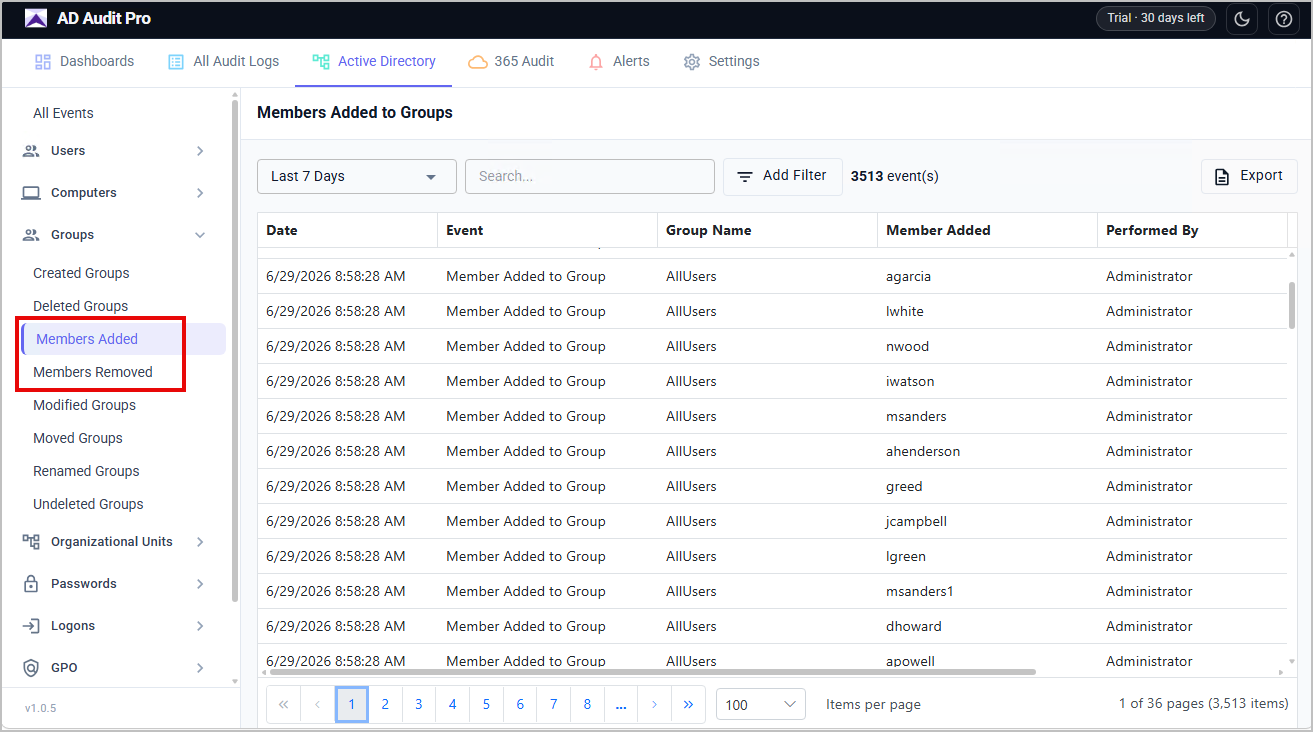
Task: Click the table horizontal scrollbar
Action: click(652, 672)
